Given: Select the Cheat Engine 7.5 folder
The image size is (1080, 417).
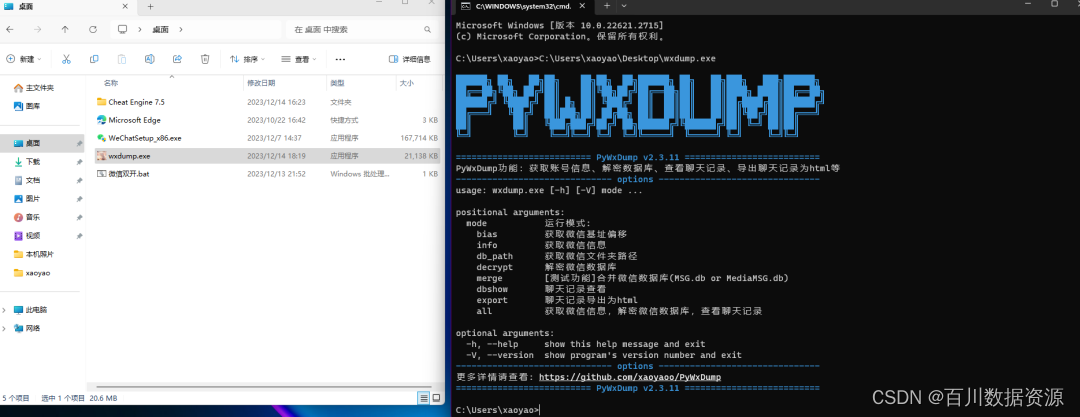Looking at the screenshot, I should coord(267,102).
